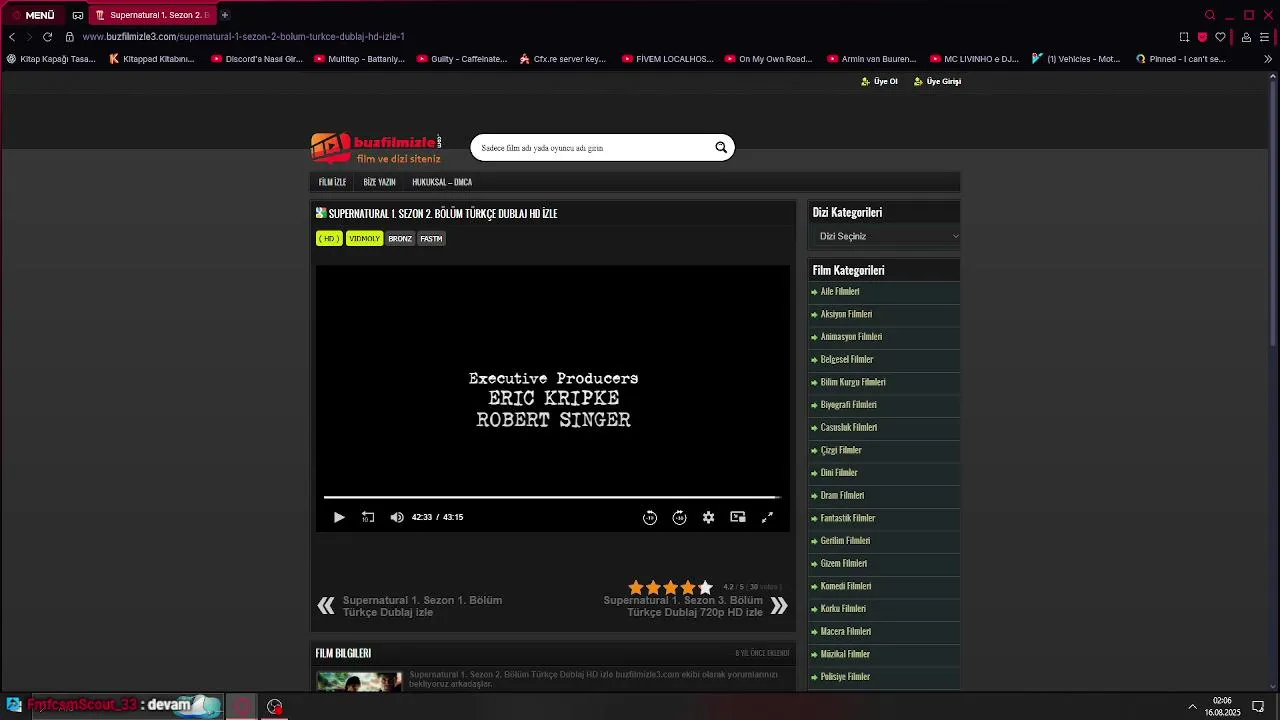Reload the current page

[x=47, y=37]
